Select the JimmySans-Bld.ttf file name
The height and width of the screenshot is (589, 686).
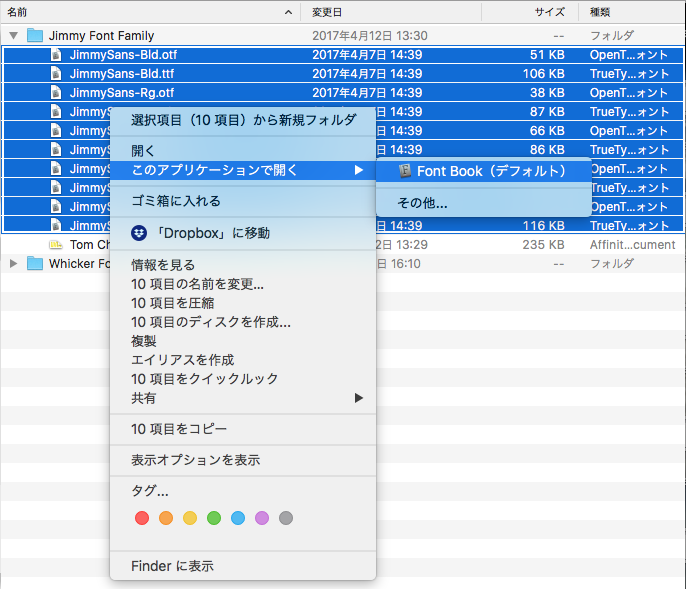click(122, 74)
